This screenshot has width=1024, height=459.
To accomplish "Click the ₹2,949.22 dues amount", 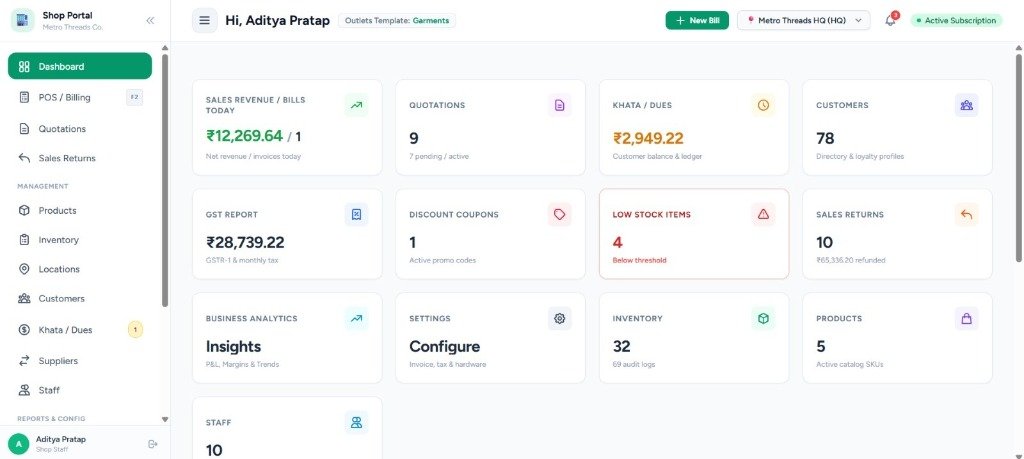I will [x=648, y=138].
